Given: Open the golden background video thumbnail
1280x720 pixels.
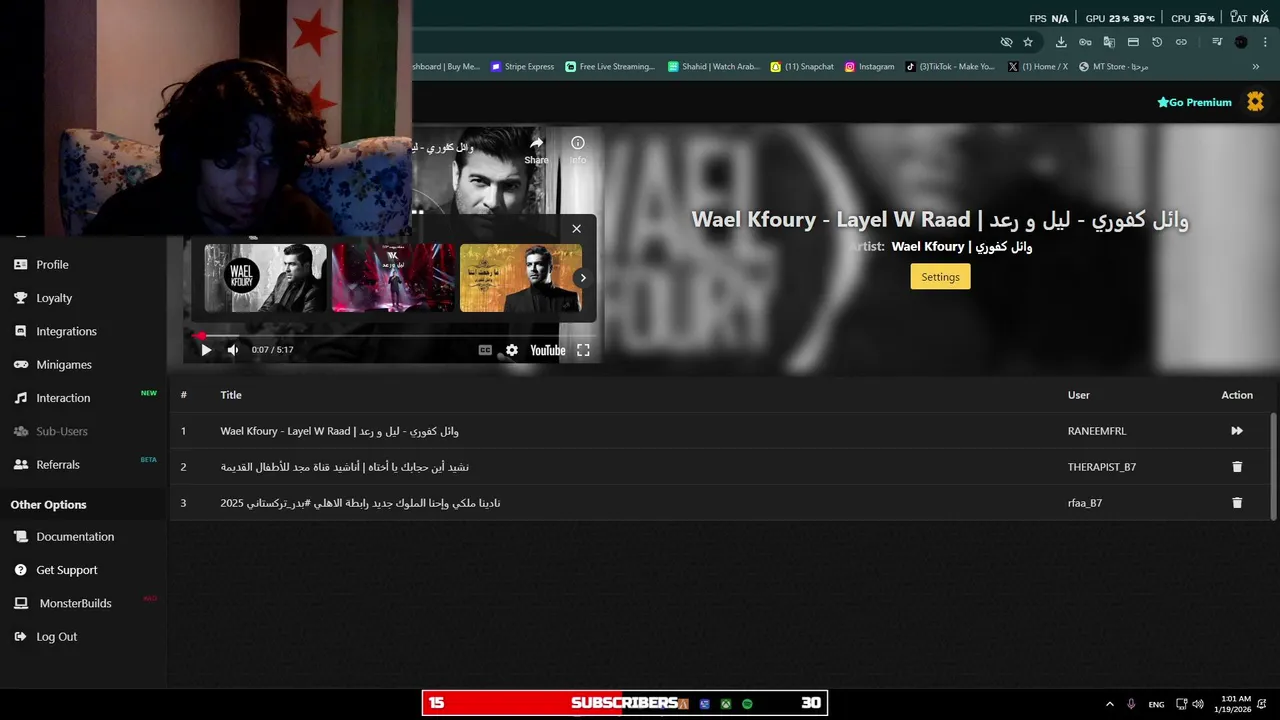Looking at the screenshot, I should pos(520,278).
